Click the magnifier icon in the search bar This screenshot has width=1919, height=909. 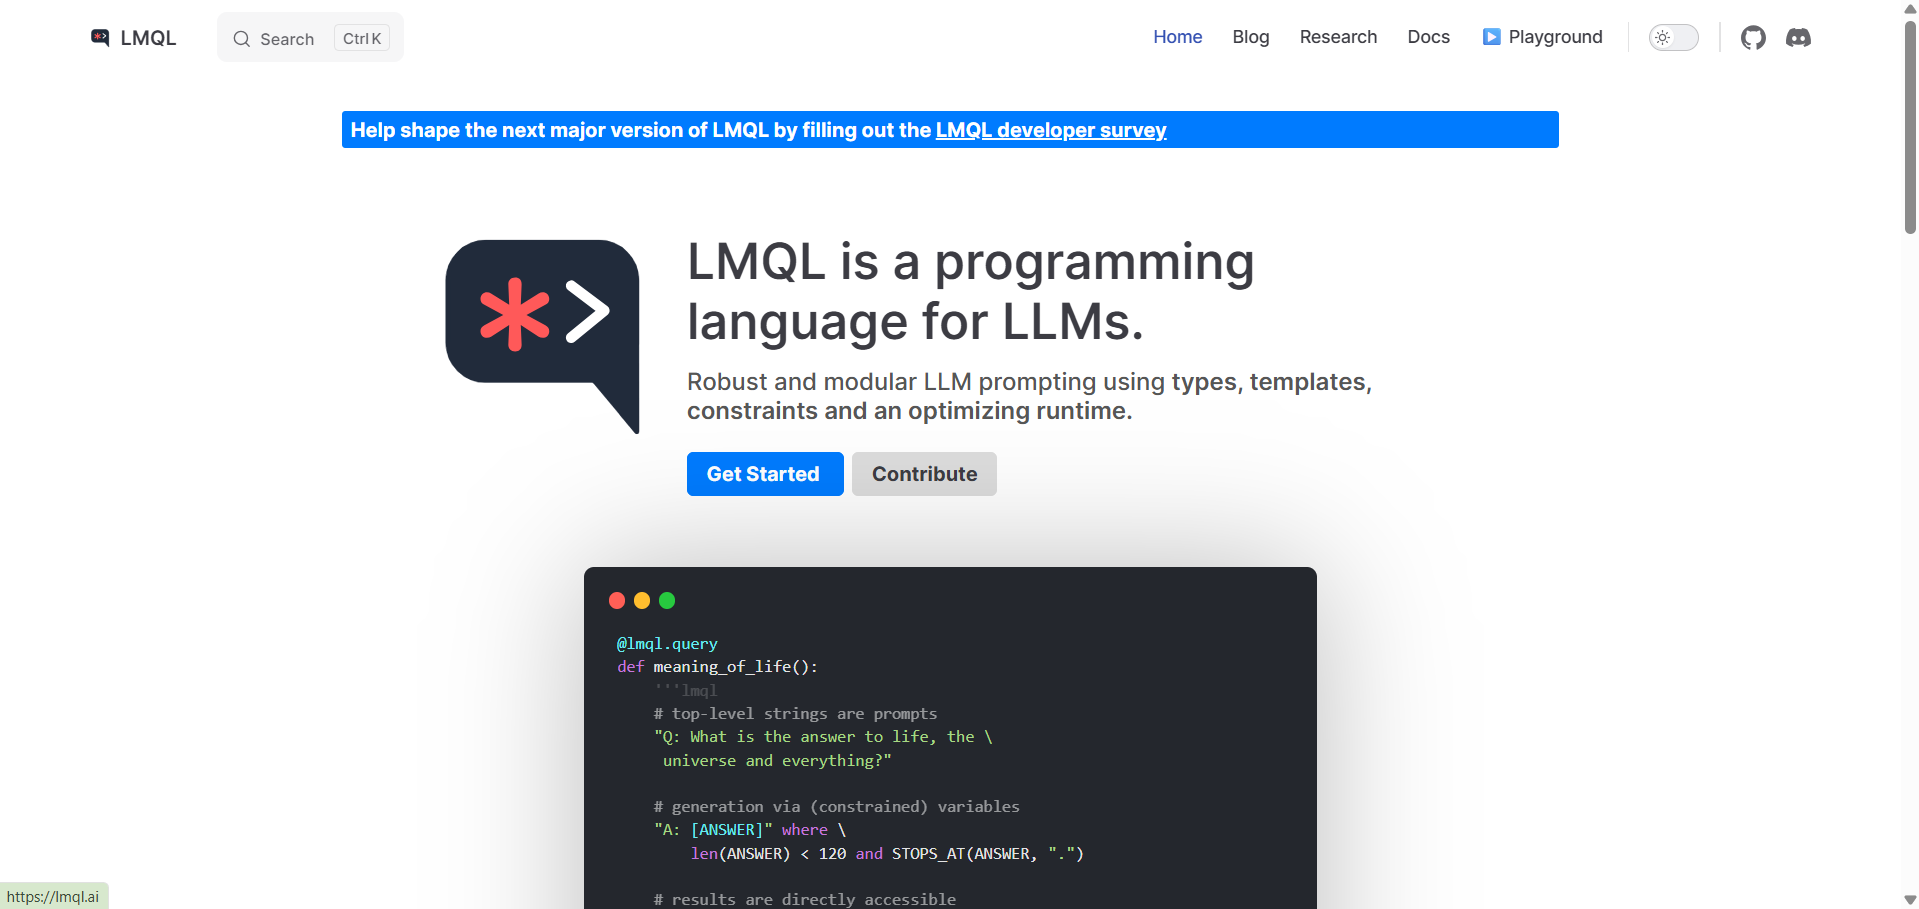point(242,39)
